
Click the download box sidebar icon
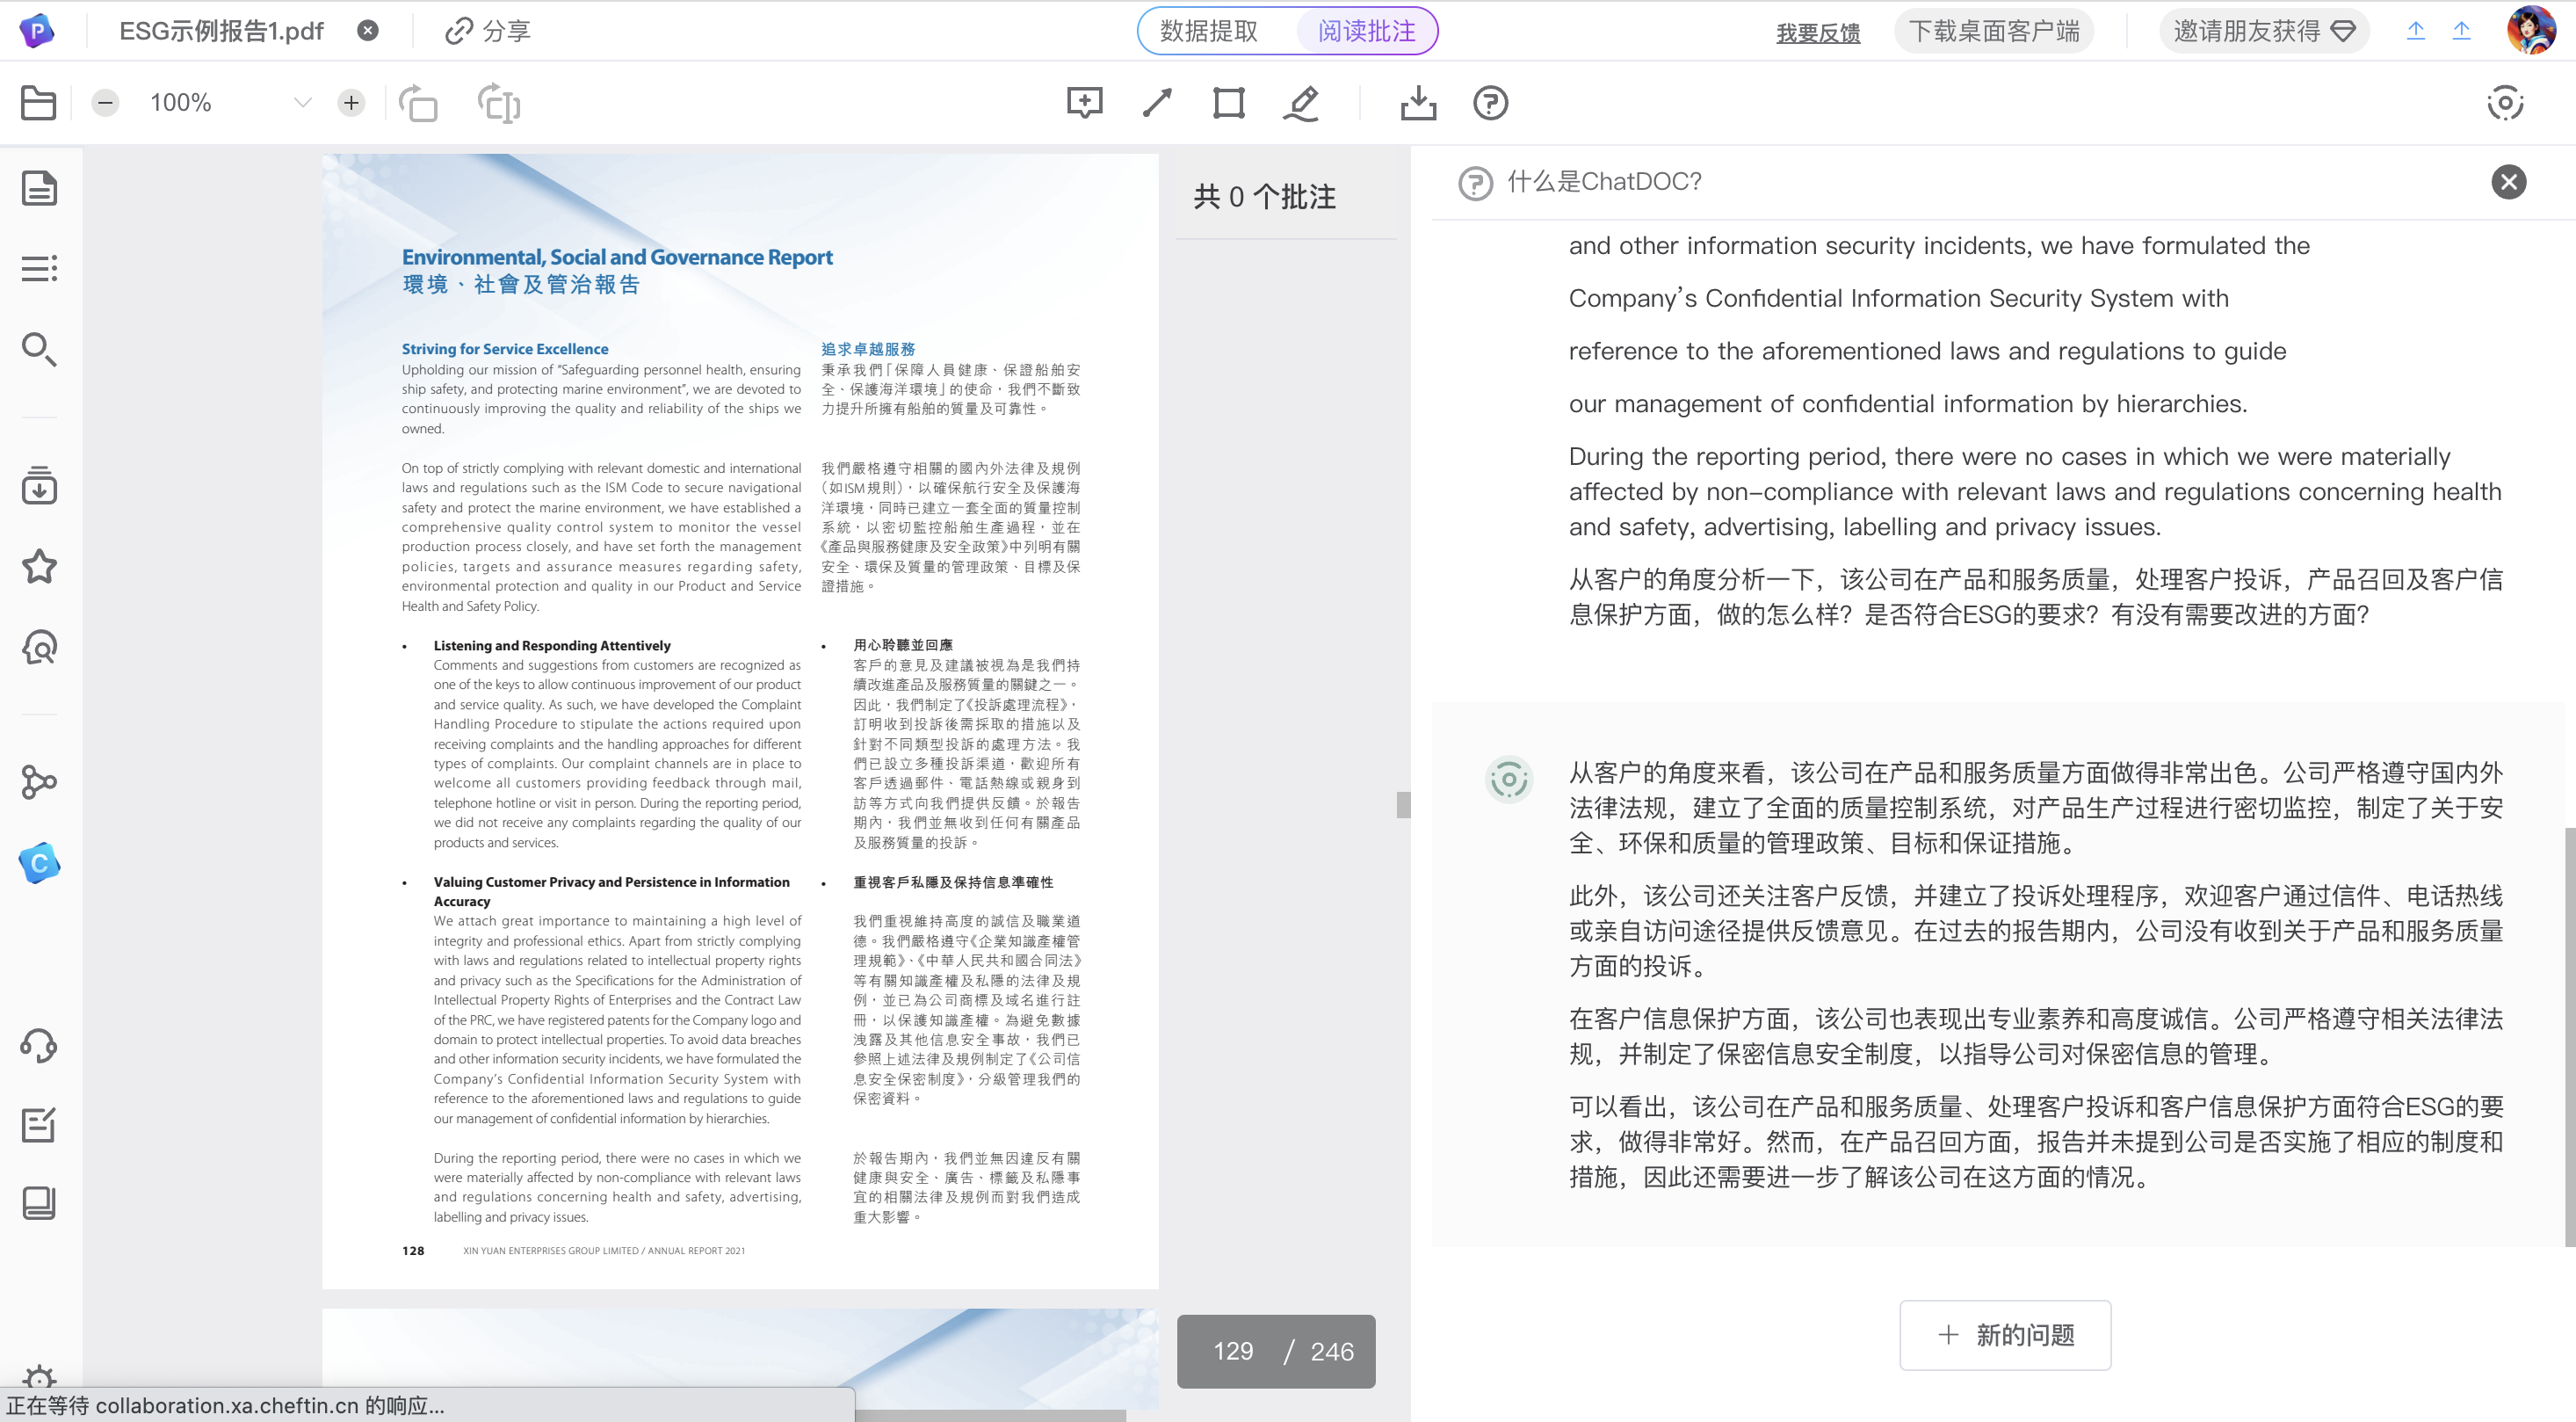39,485
